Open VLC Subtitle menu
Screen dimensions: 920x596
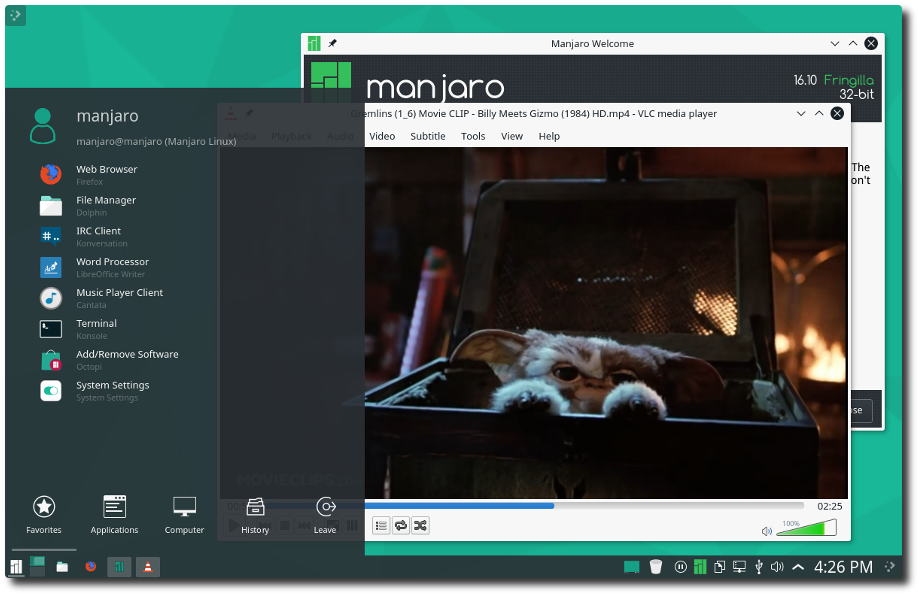point(428,136)
